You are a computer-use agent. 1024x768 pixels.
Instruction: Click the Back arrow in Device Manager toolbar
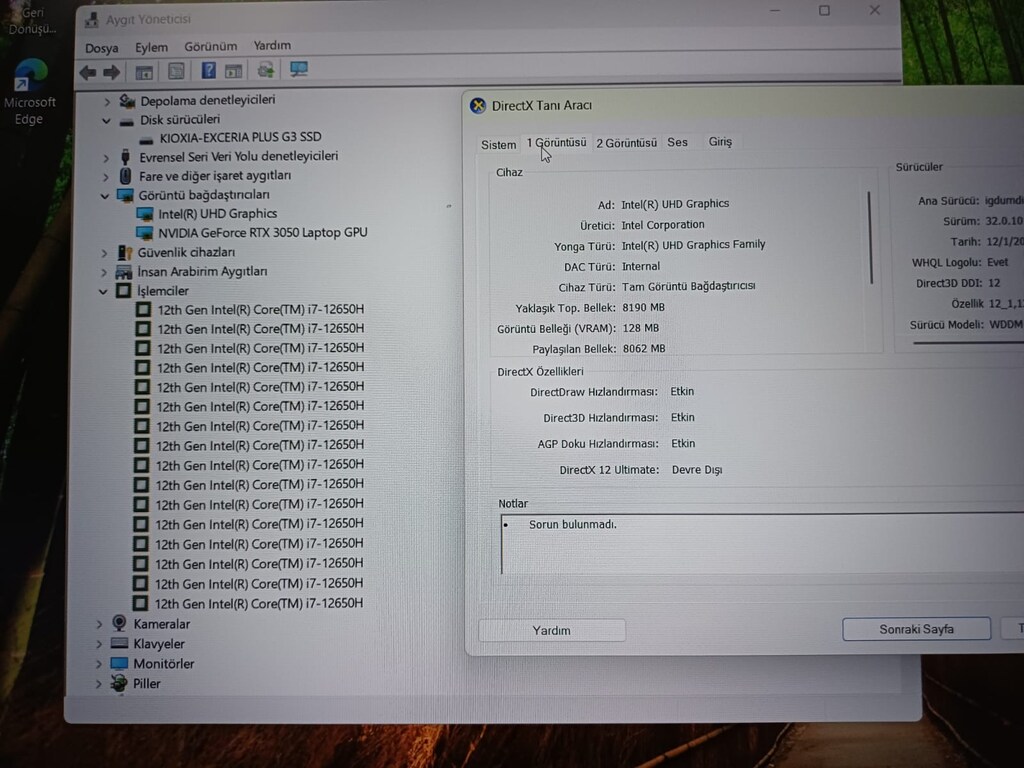click(x=88, y=72)
